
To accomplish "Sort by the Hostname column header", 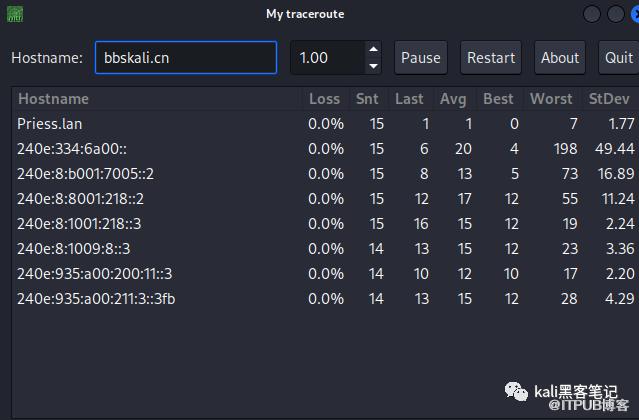I will (x=53, y=99).
